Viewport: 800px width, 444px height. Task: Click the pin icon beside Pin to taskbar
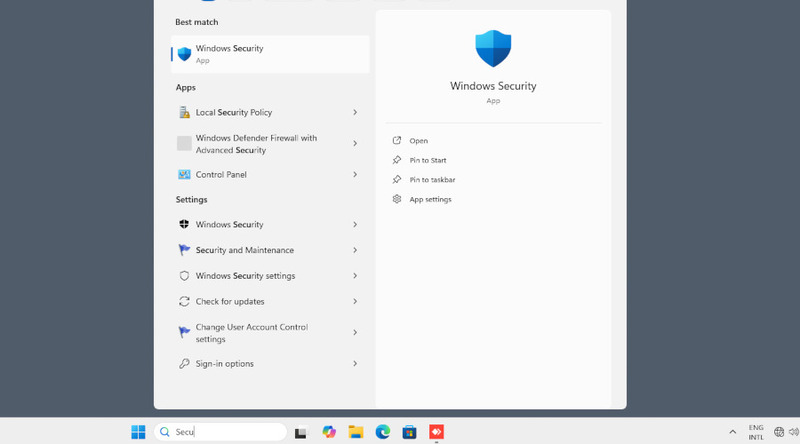(396, 179)
